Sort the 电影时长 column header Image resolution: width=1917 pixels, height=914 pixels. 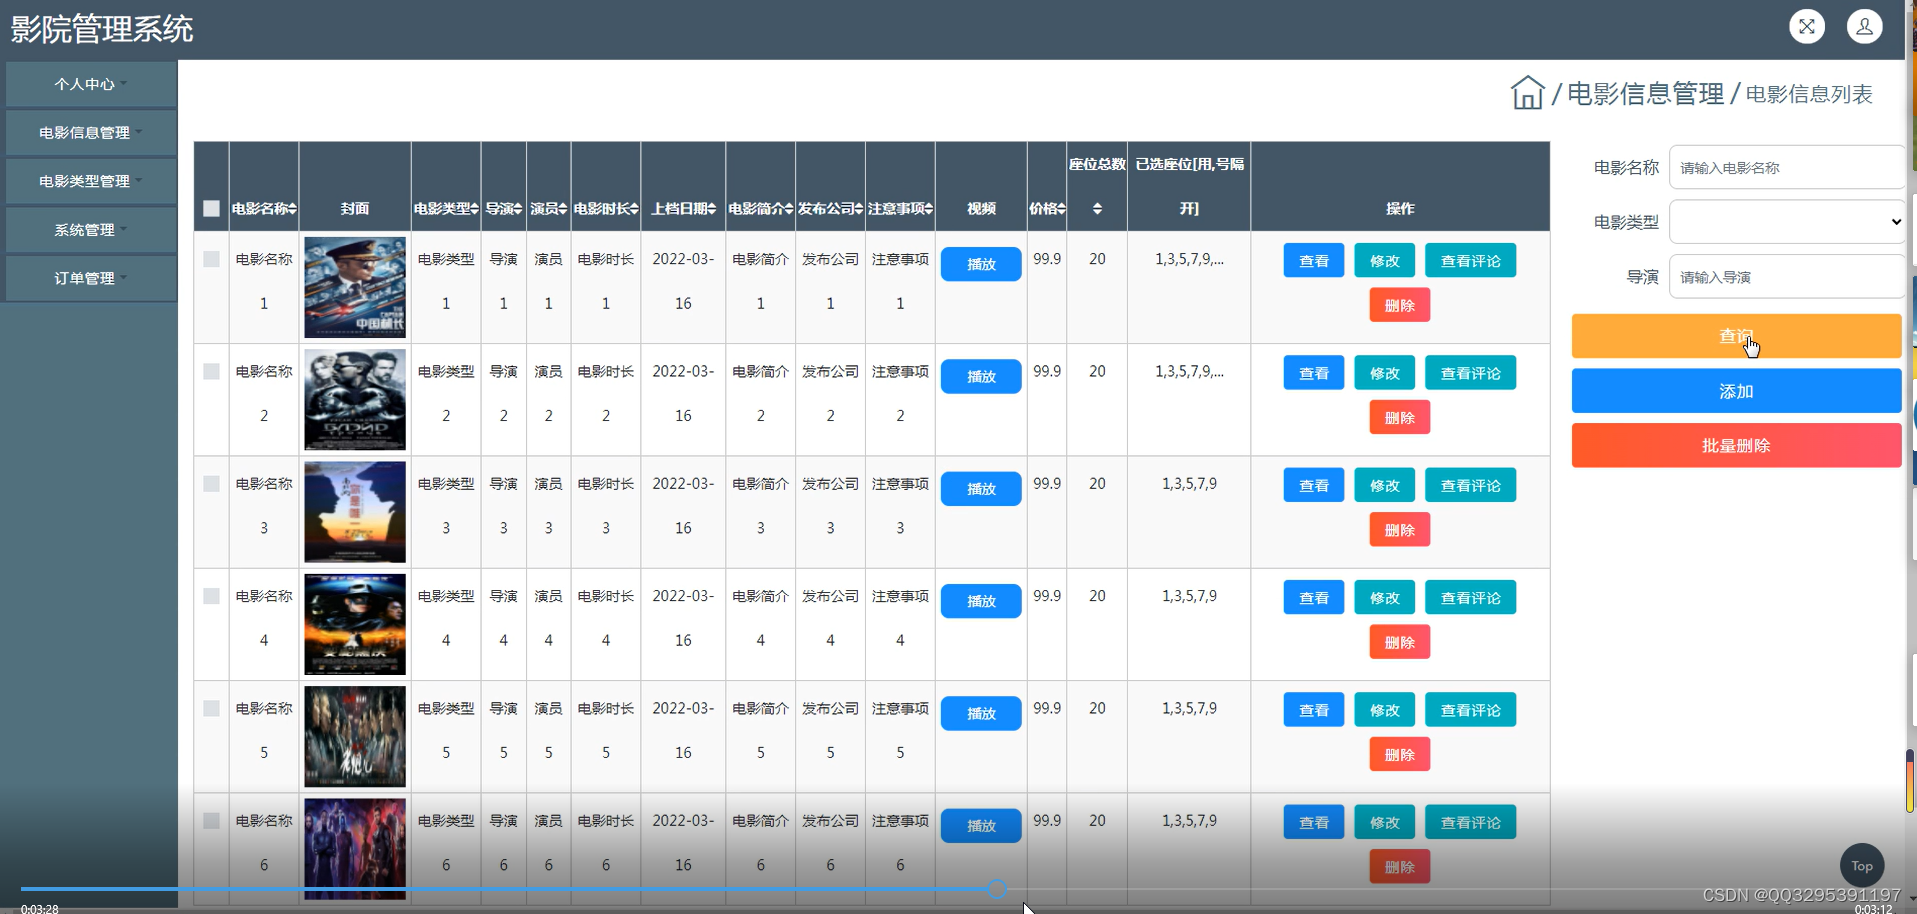click(x=605, y=209)
